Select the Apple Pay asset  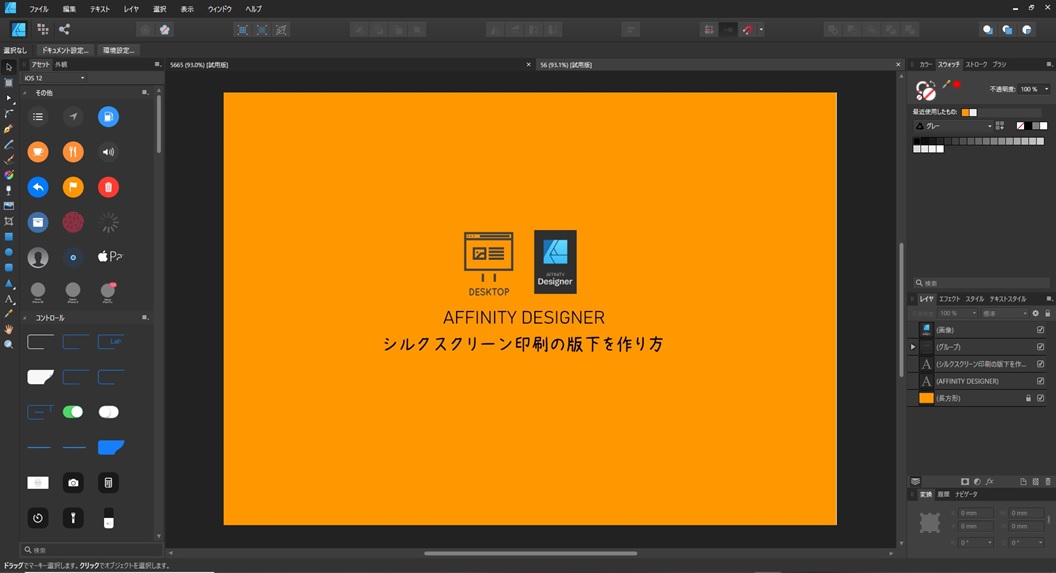coord(110,257)
